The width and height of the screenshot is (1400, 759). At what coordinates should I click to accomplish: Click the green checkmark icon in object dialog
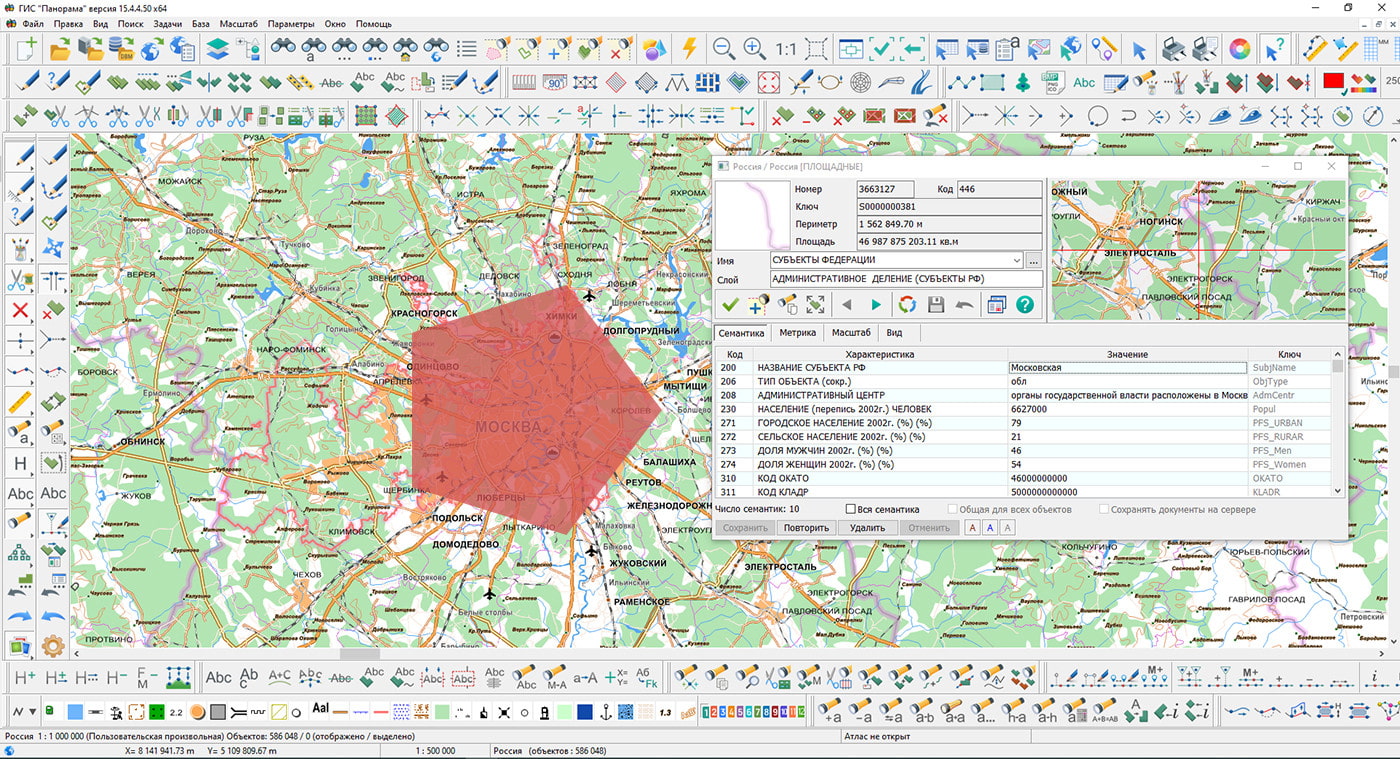tap(730, 305)
